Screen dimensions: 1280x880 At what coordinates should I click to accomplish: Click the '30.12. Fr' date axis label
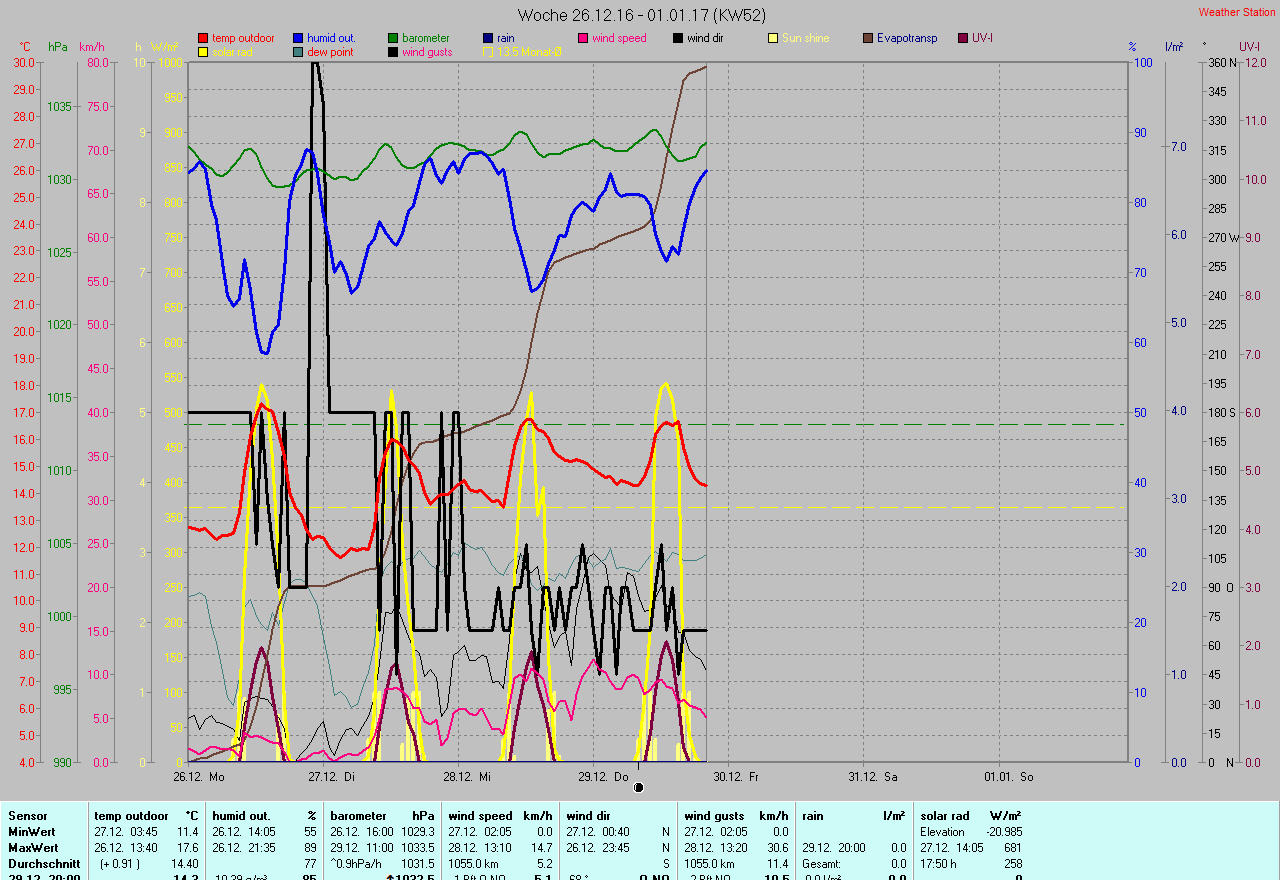click(x=736, y=776)
